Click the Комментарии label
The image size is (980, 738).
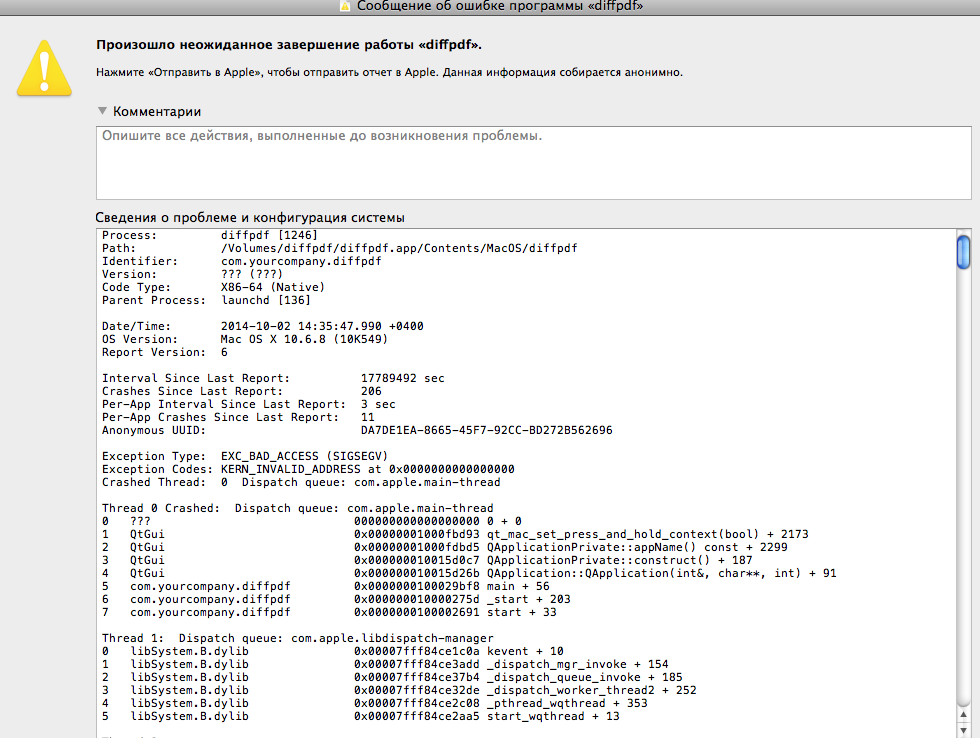[157, 111]
